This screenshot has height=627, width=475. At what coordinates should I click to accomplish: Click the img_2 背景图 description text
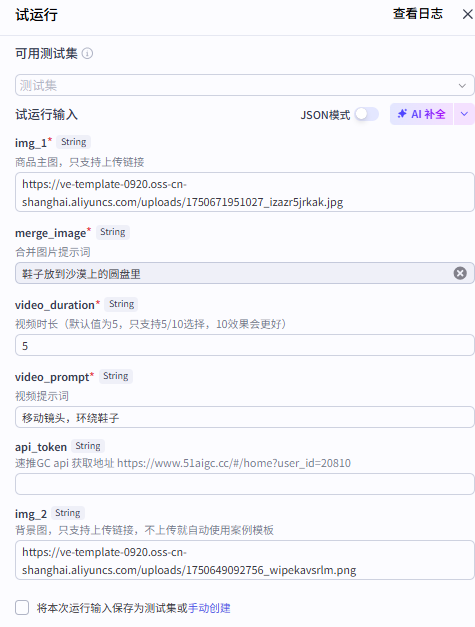144,530
